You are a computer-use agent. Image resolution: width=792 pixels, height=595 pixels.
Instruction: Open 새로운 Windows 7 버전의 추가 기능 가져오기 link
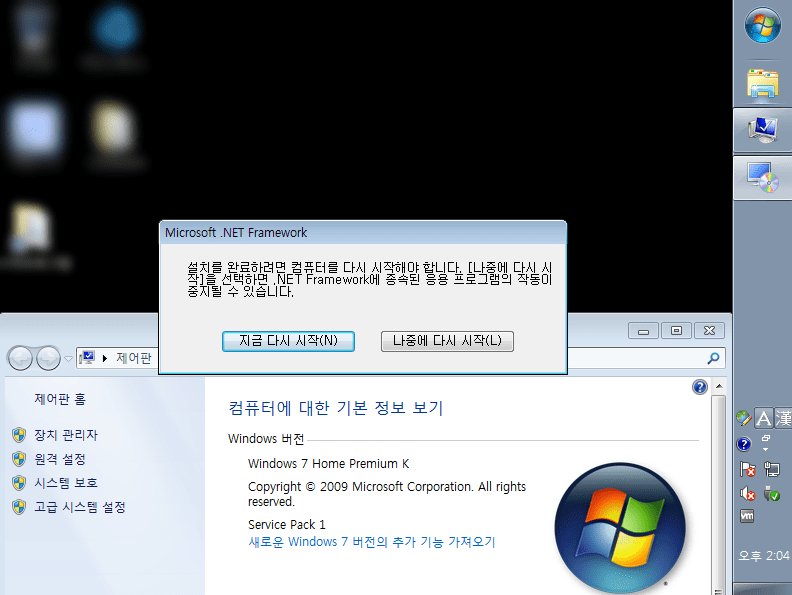(372, 542)
